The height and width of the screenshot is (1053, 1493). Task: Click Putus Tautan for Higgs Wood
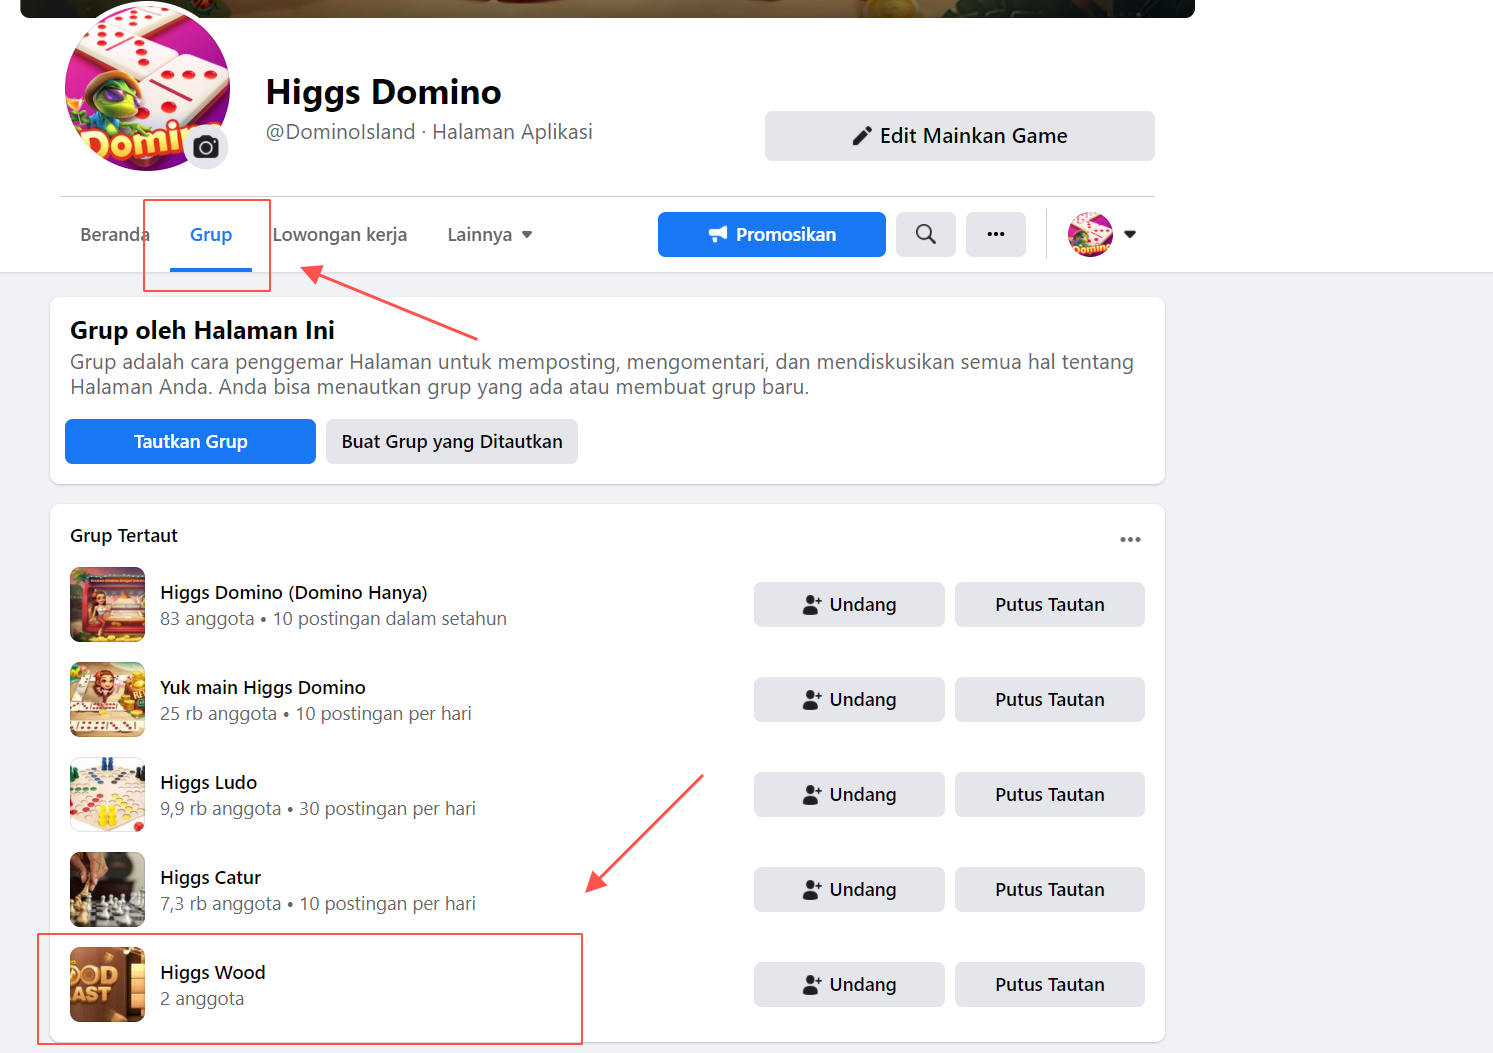point(1050,985)
